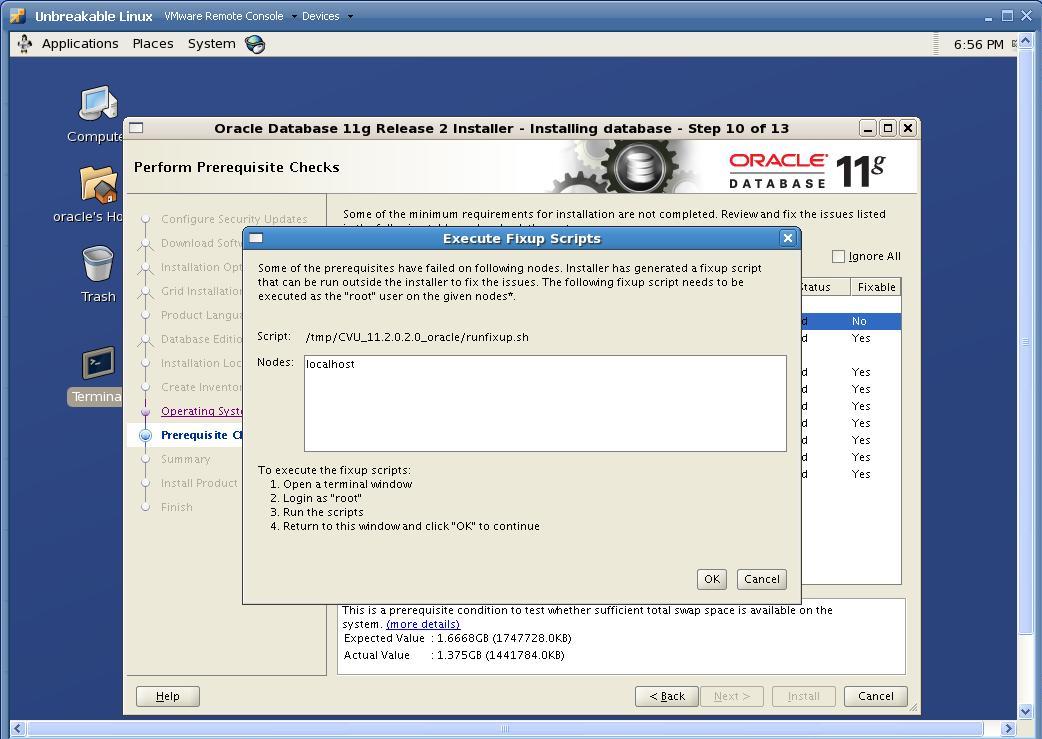Click the scroll down arrow on right
The image size is (1042, 739).
click(1025, 711)
